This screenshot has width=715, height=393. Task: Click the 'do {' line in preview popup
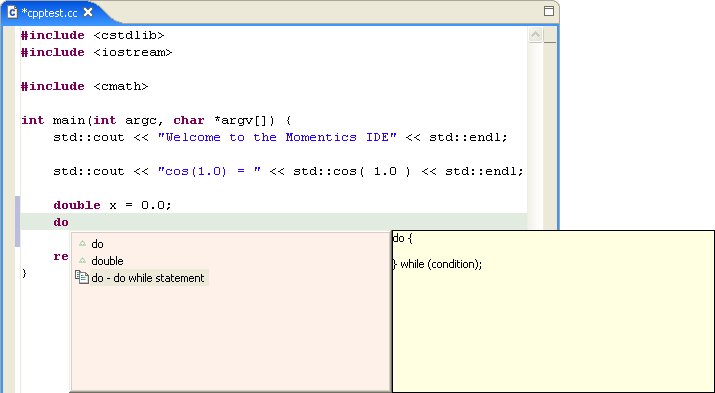pos(403,238)
